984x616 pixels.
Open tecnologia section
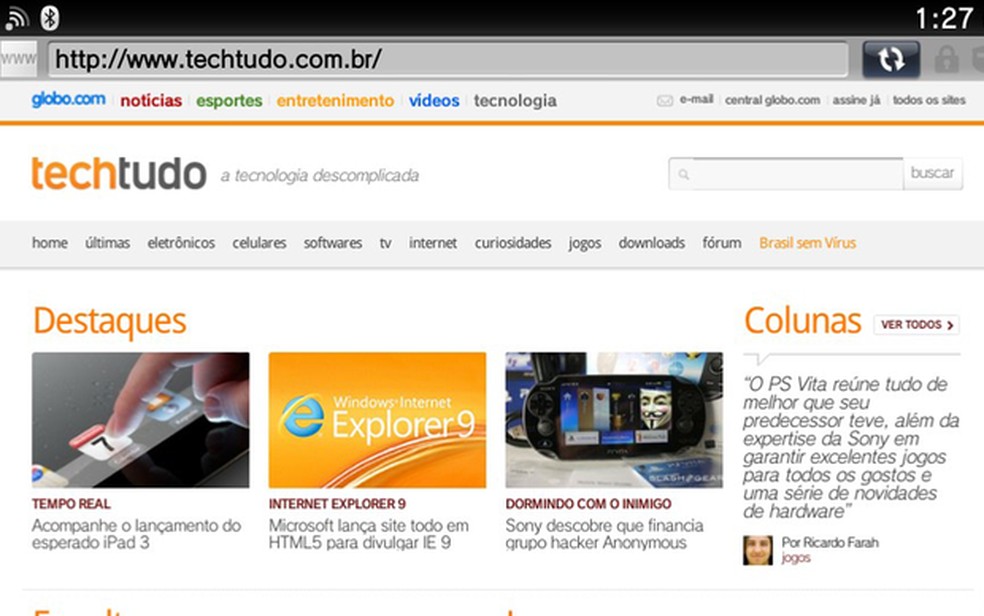point(515,100)
